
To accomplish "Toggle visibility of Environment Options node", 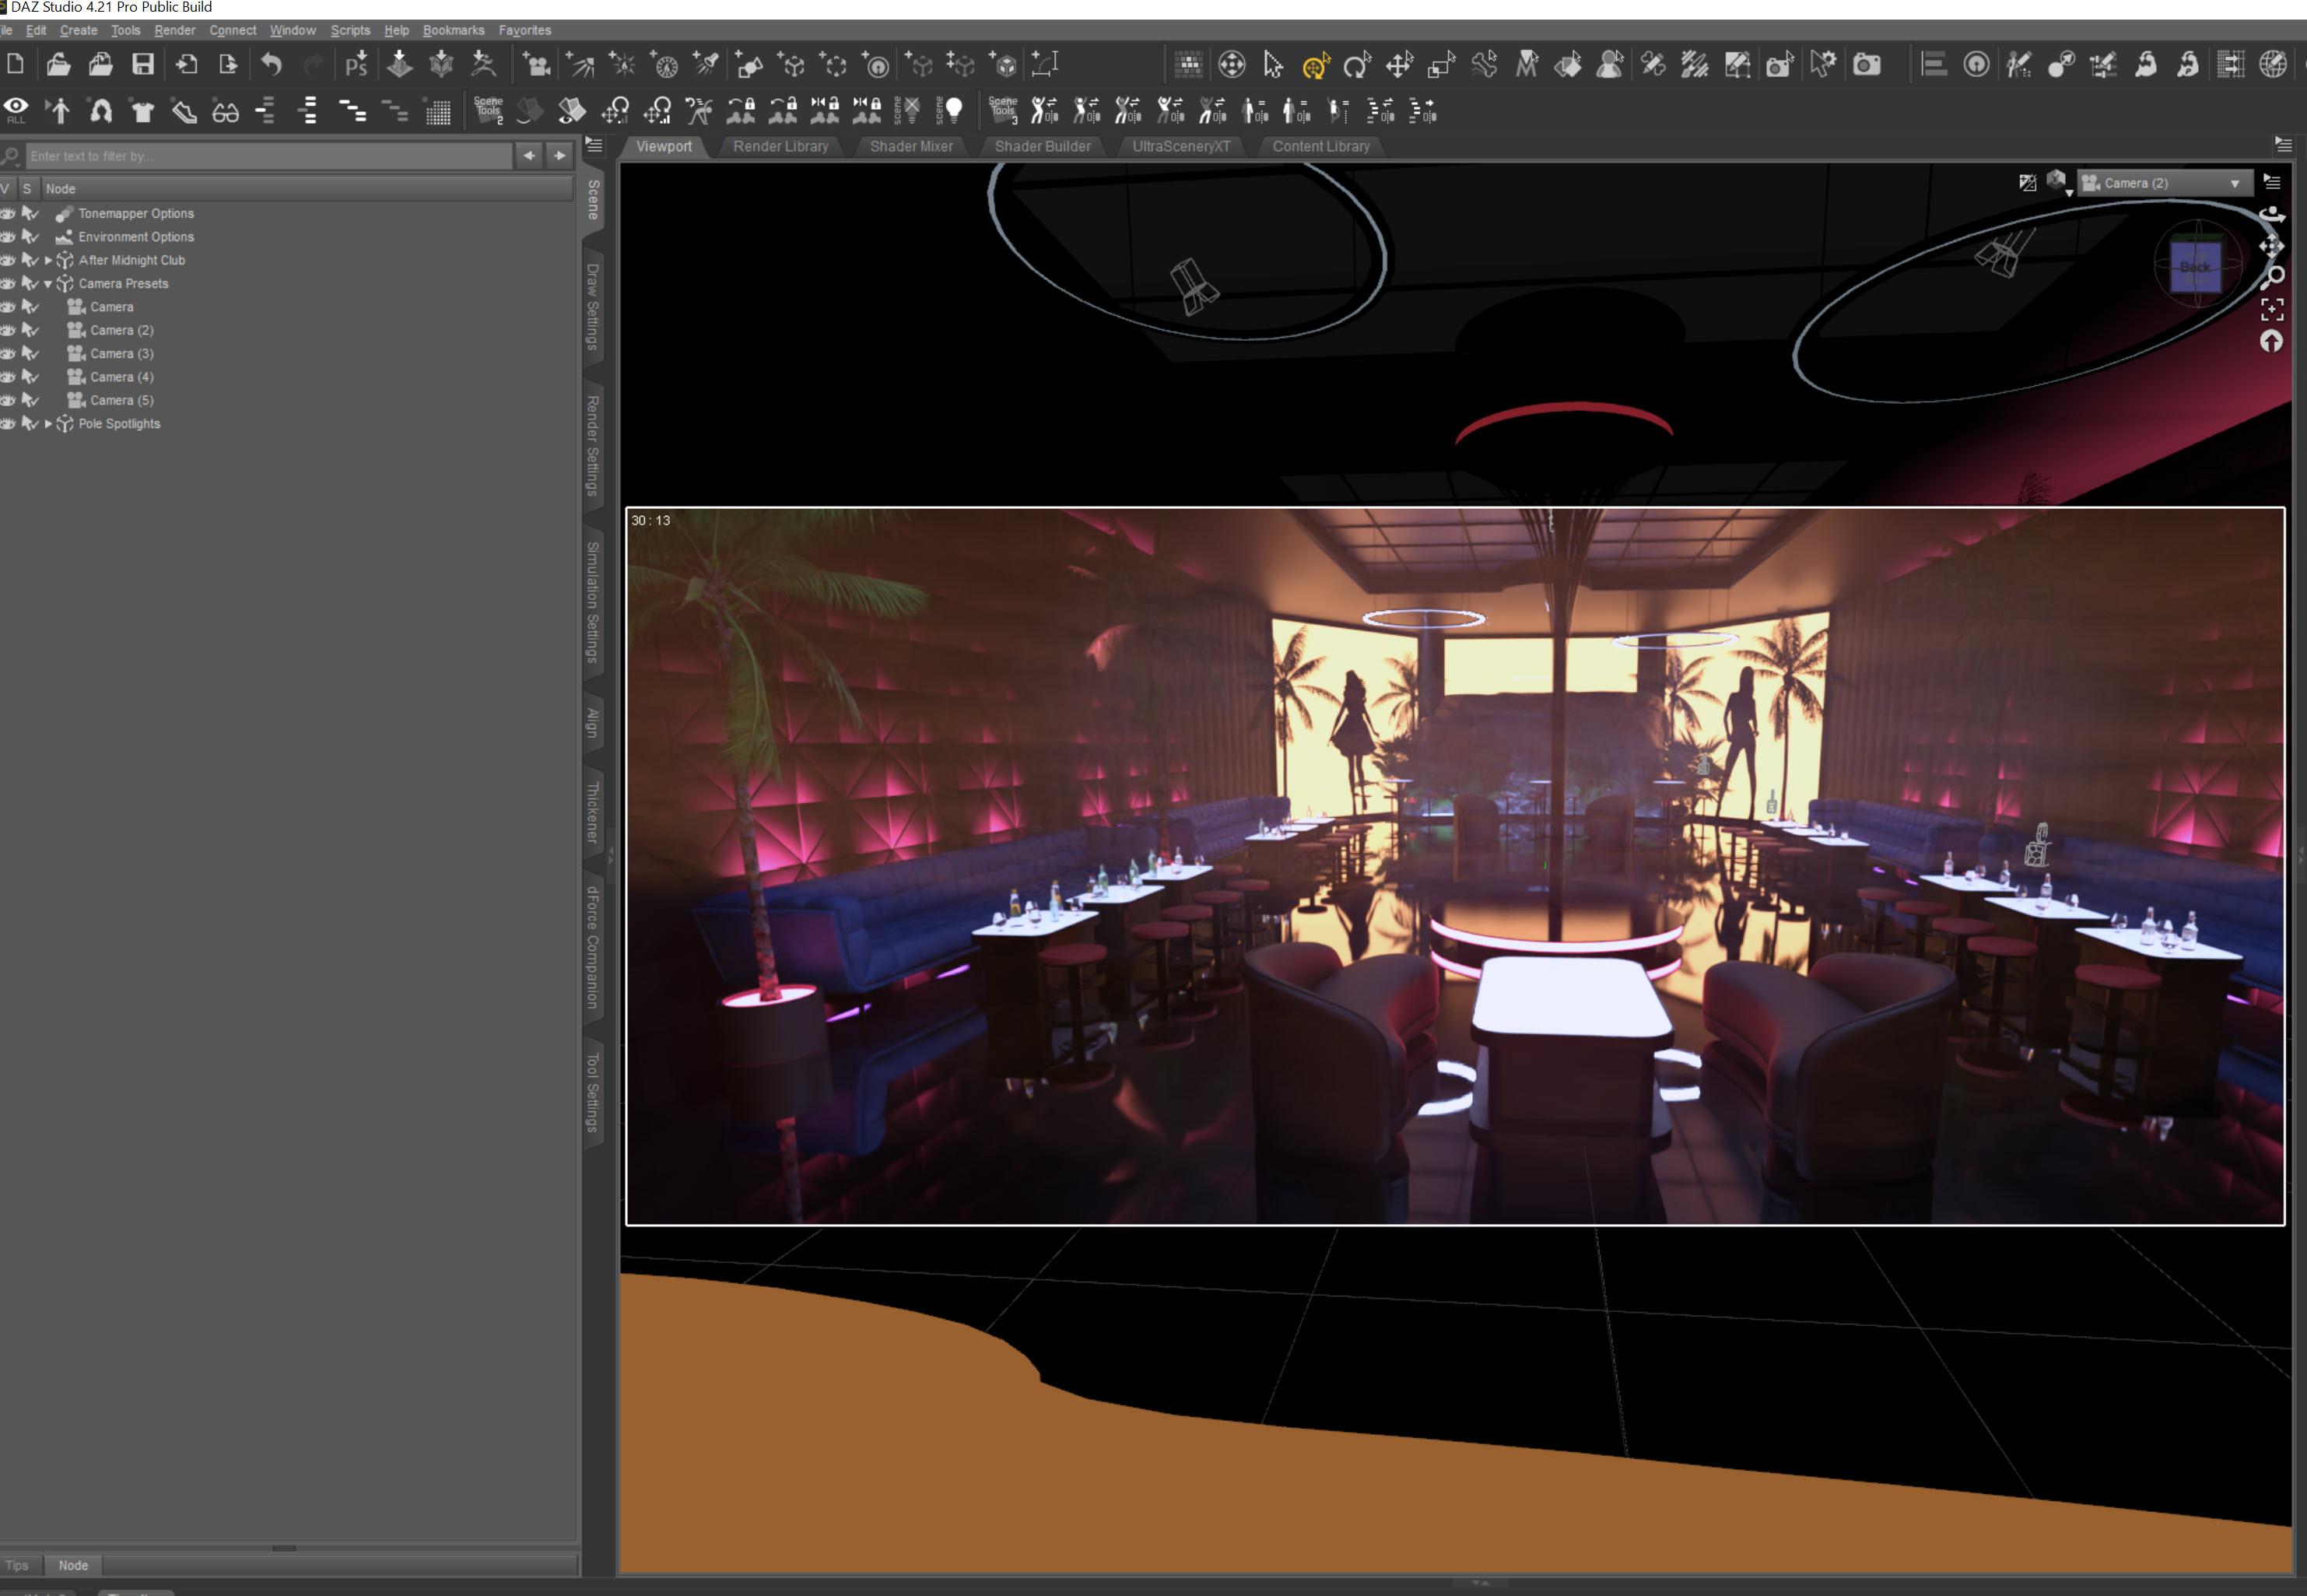I will point(8,237).
